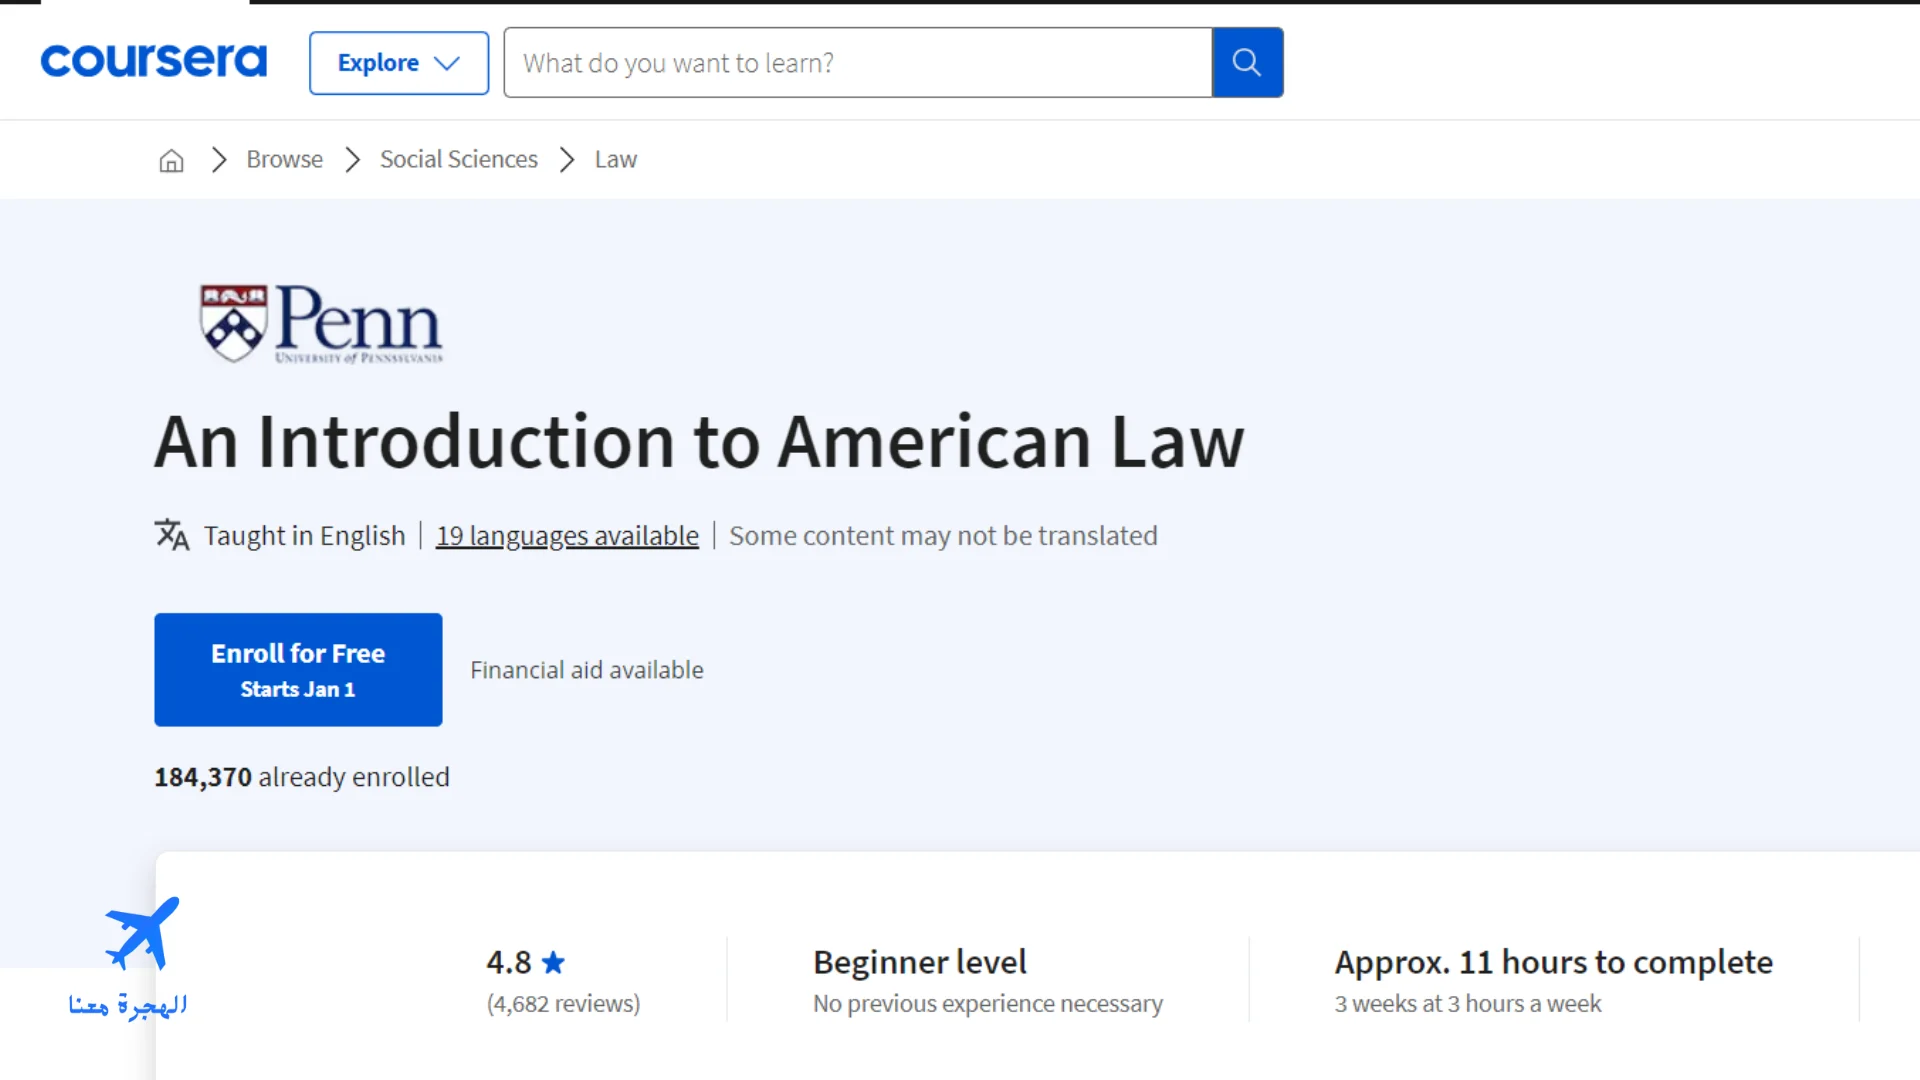Click 'Approx. 11 hours to complete'
The width and height of the screenshot is (1920, 1080).
pos(1553,962)
